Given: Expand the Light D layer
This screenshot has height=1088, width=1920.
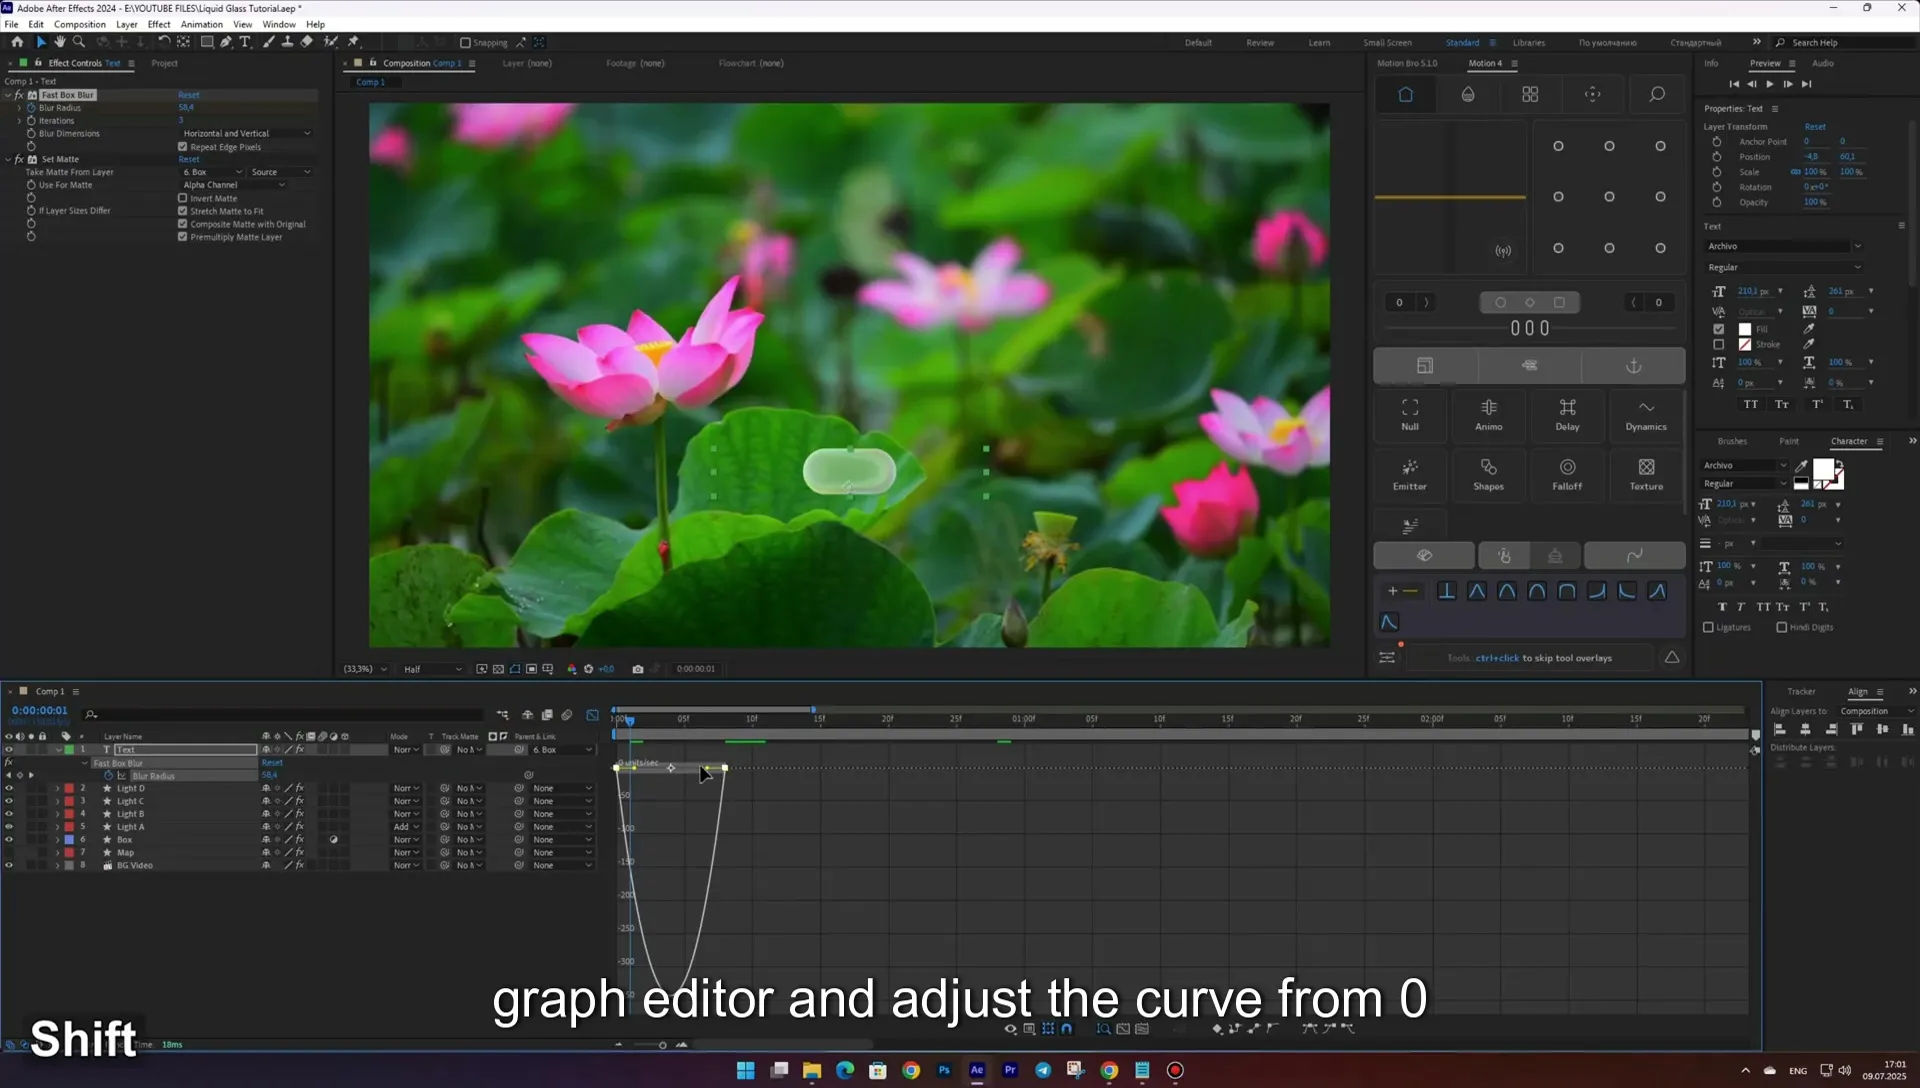Looking at the screenshot, I should coord(57,789).
